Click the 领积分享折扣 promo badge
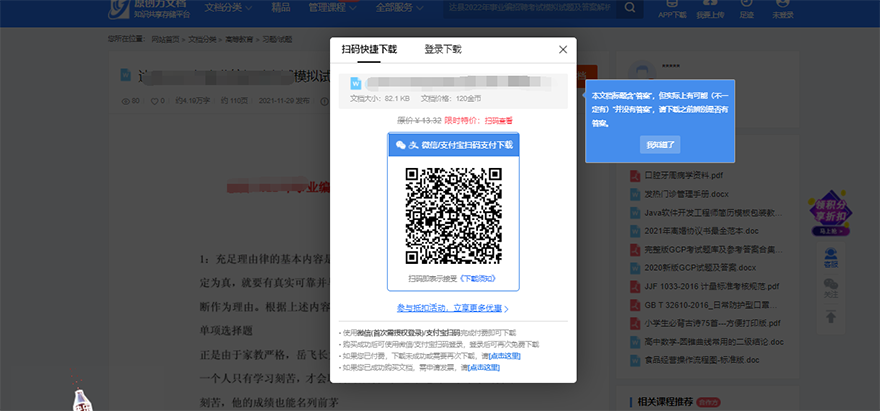 tap(831, 213)
